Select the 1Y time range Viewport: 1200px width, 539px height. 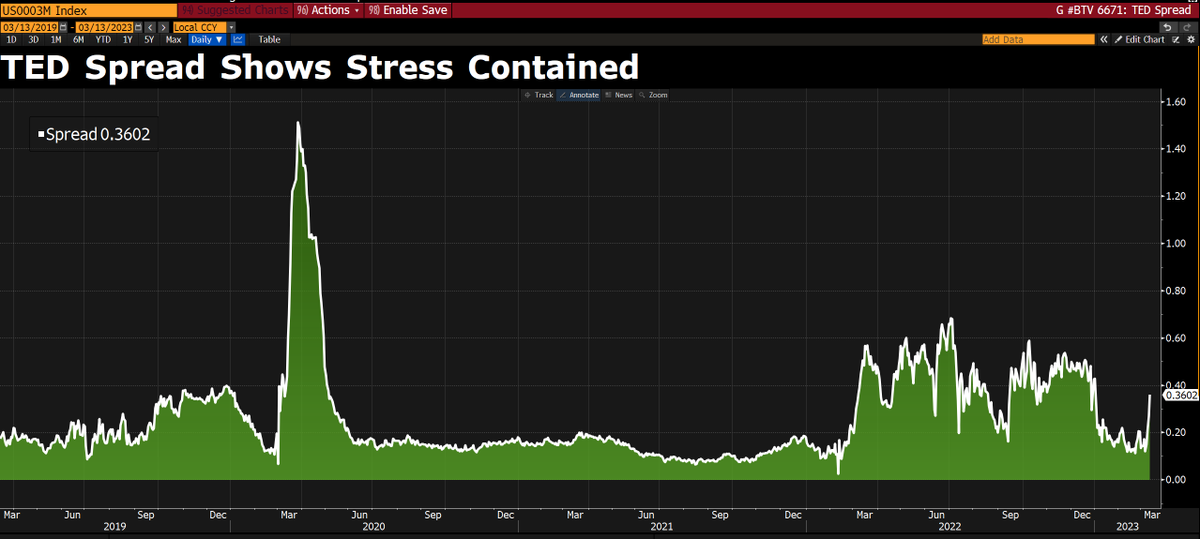128,40
